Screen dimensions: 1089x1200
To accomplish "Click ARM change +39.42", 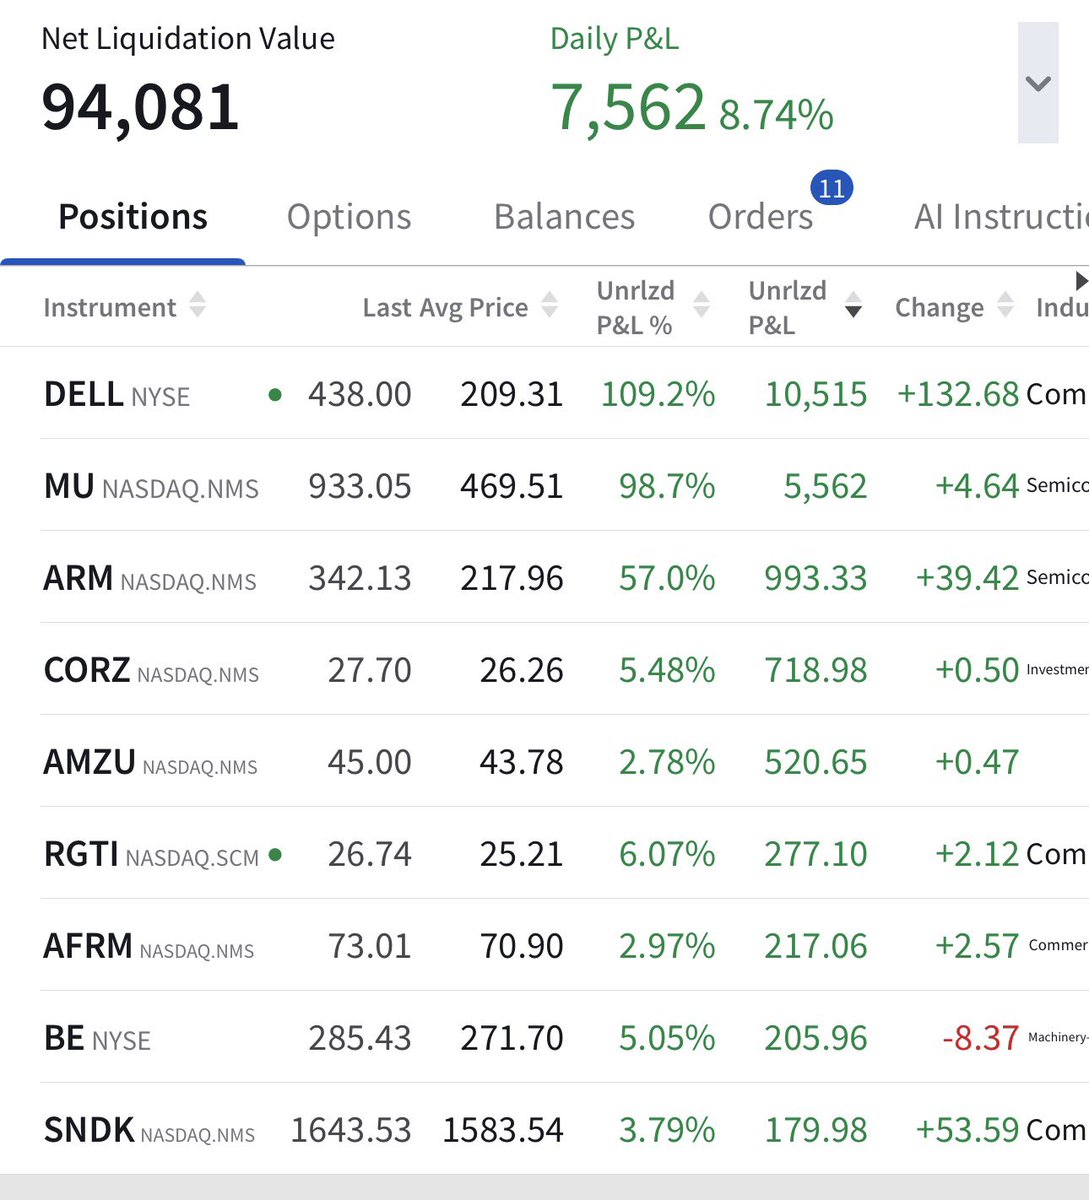I will pyautogui.click(x=968, y=578).
